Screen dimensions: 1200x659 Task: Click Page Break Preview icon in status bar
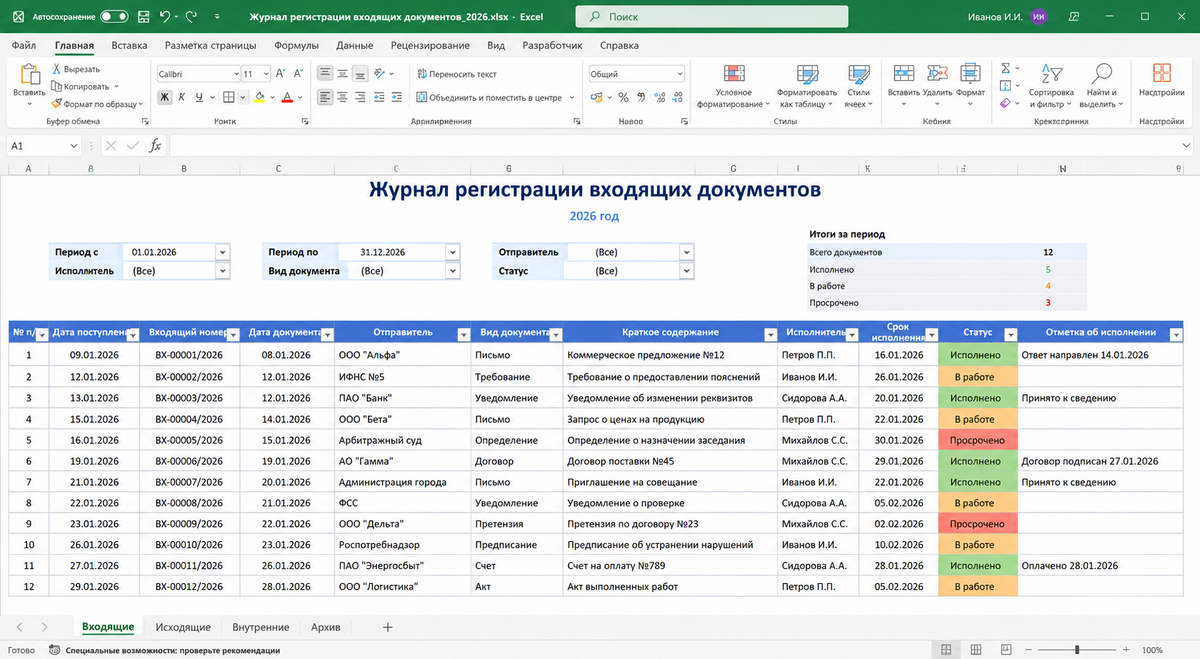1007,650
